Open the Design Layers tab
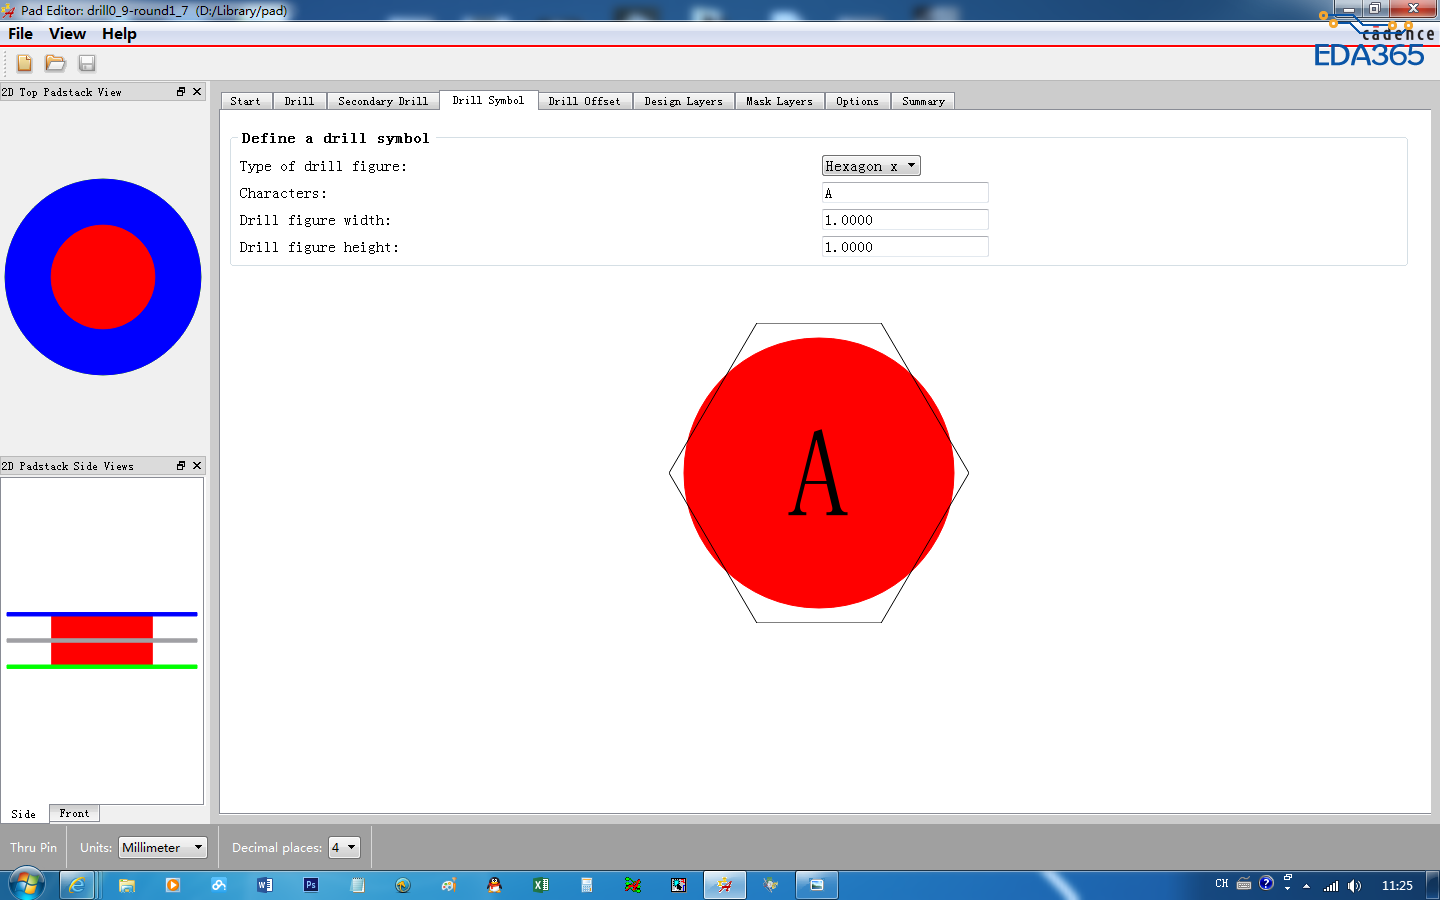 [683, 101]
